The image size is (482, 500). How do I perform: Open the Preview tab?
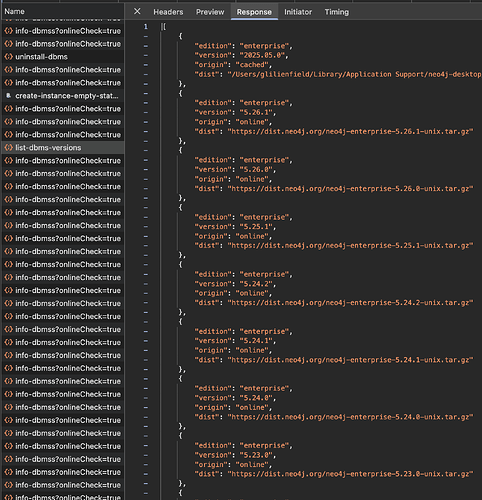210,12
